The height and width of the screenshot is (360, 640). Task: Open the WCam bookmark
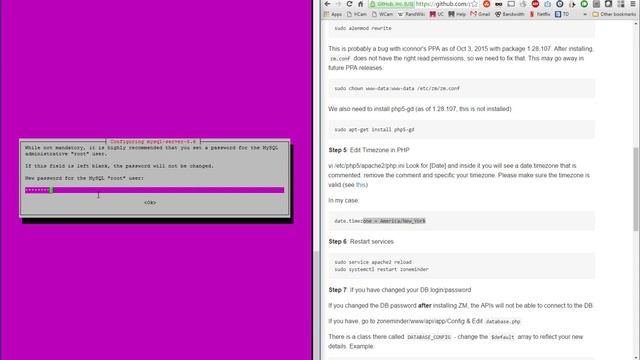tap(382, 14)
